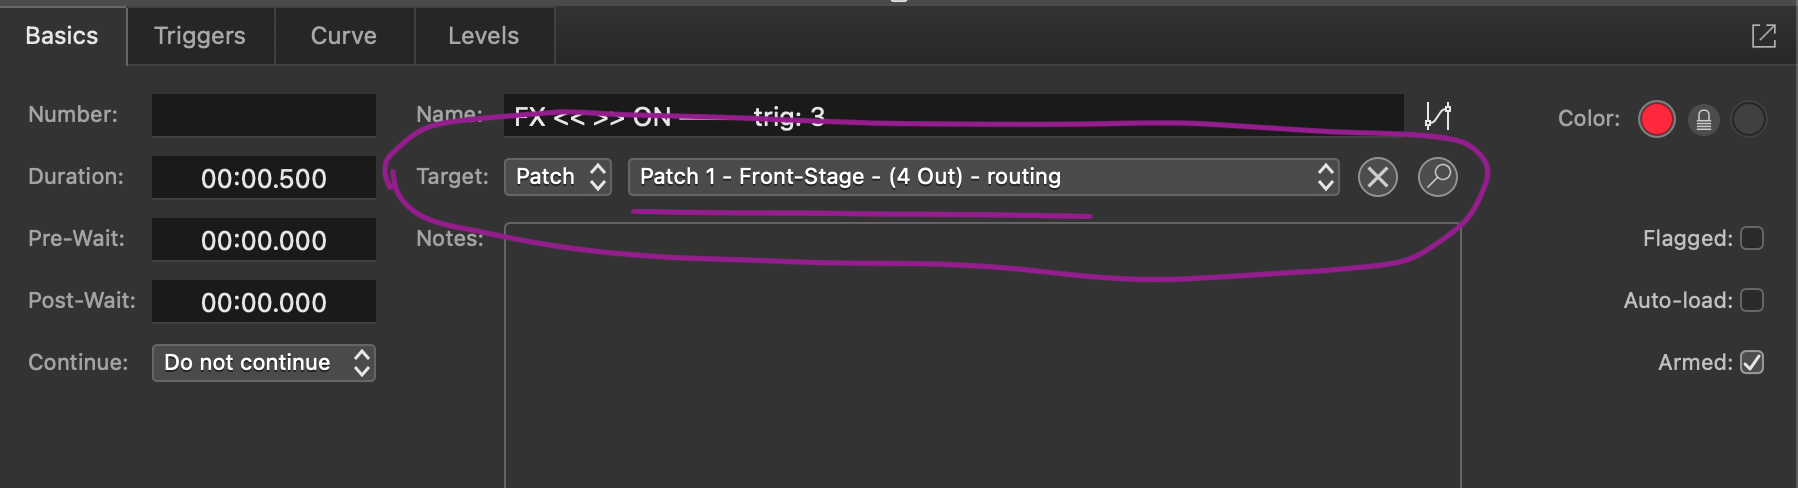The image size is (1798, 488).
Task: Pop out the inspector with top-right icon
Action: click(1764, 36)
